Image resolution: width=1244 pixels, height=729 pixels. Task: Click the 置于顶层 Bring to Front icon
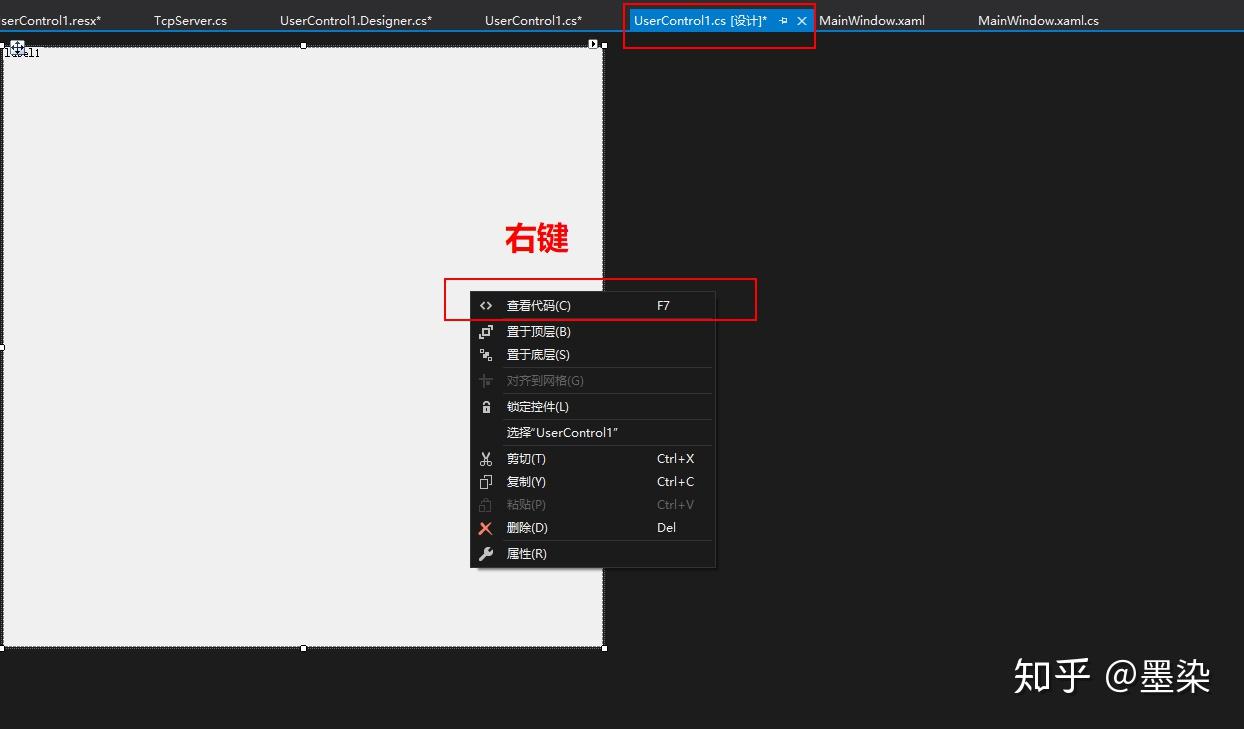tap(486, 331)
